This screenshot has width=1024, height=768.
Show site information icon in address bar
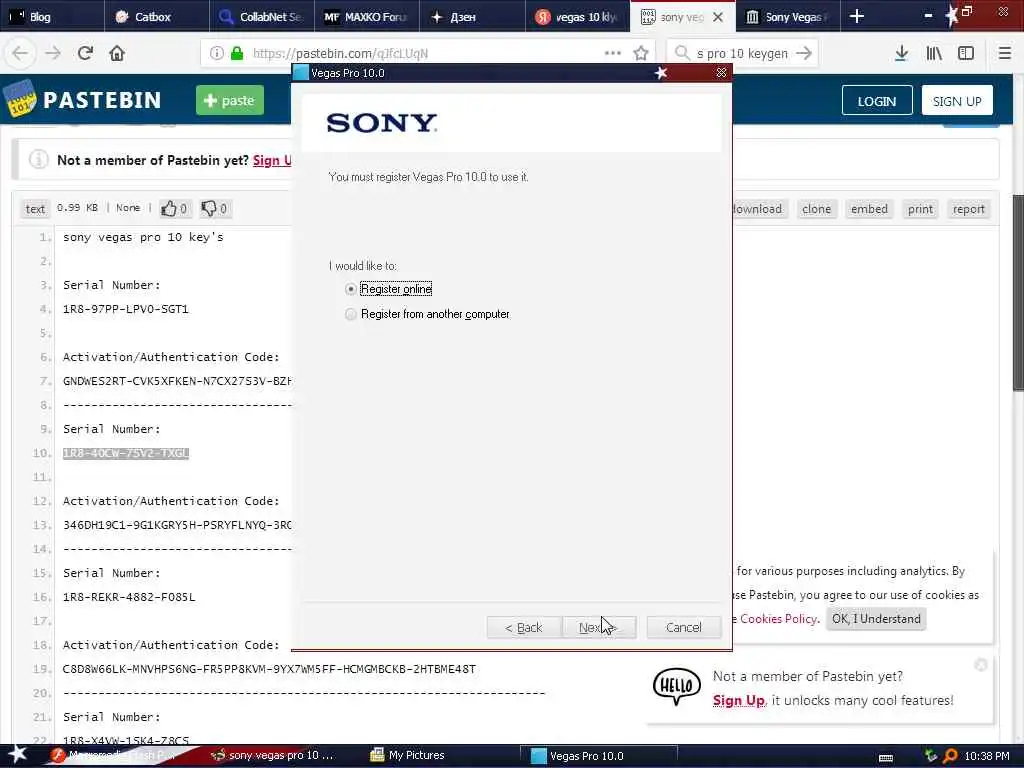point(217,53)
